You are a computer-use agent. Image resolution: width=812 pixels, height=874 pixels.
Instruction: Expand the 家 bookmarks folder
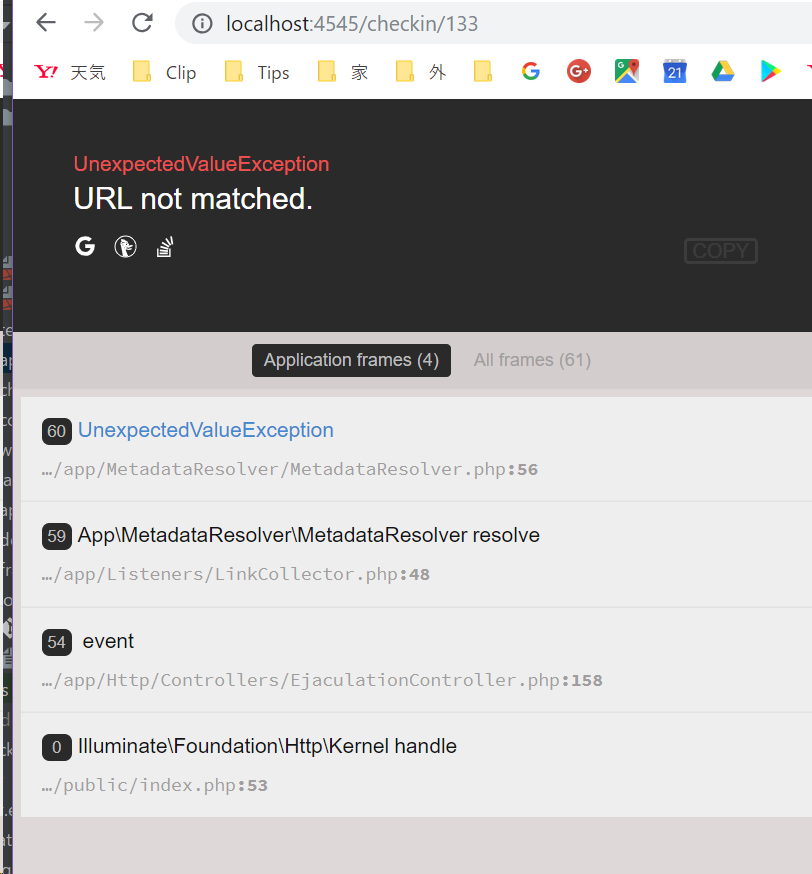(x=343, y=72)
